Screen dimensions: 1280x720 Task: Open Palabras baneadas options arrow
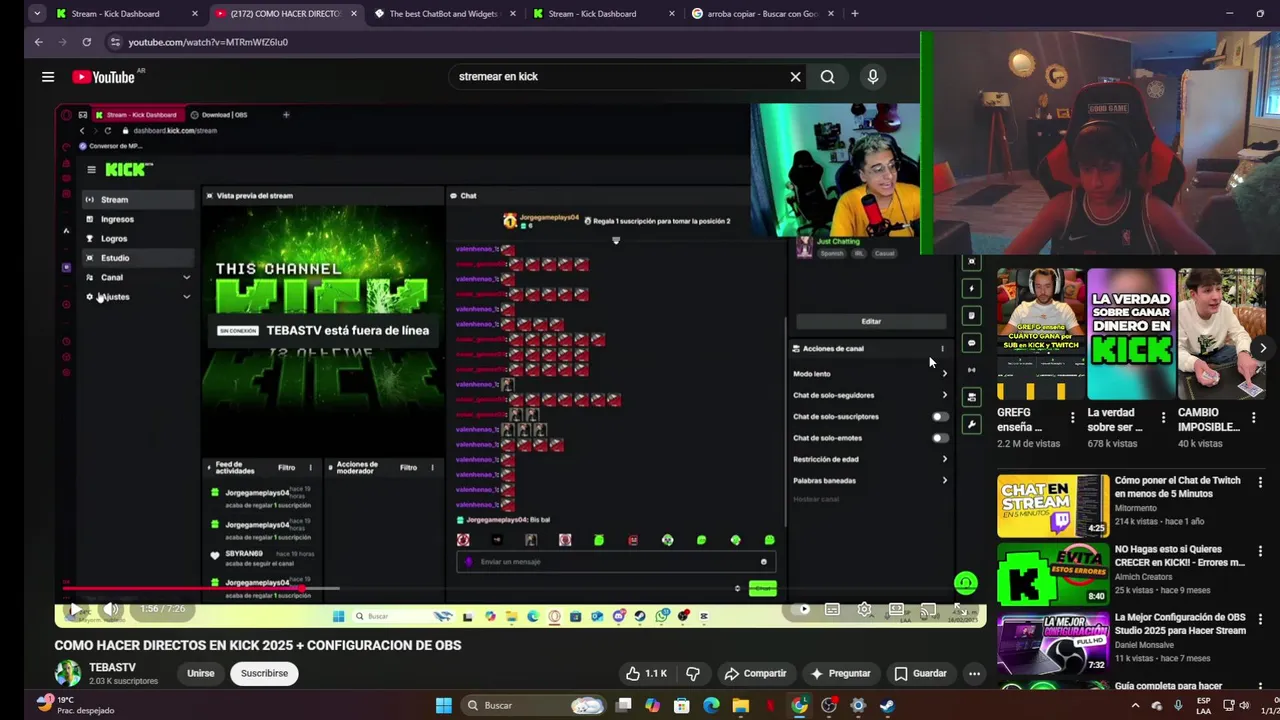point(944,481)
